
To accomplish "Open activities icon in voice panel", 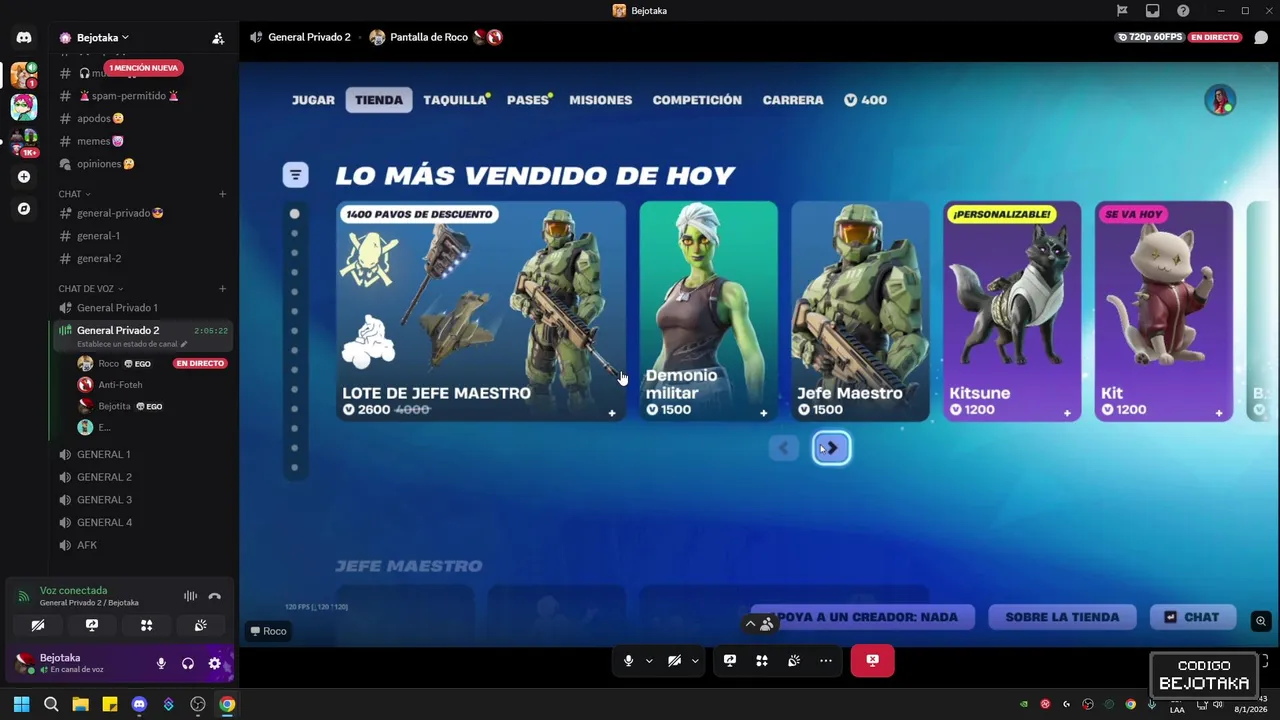I will (146, 625).
